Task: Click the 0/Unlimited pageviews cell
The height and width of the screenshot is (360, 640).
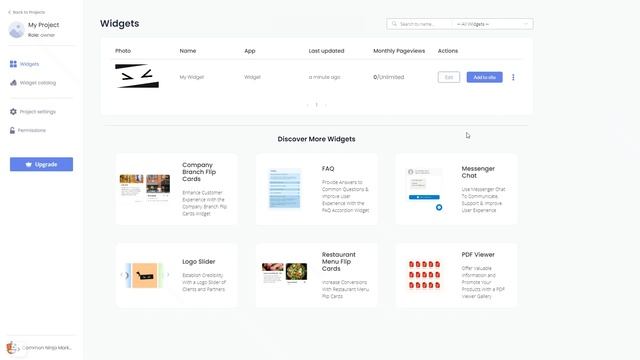Action: tap(389, 77)
